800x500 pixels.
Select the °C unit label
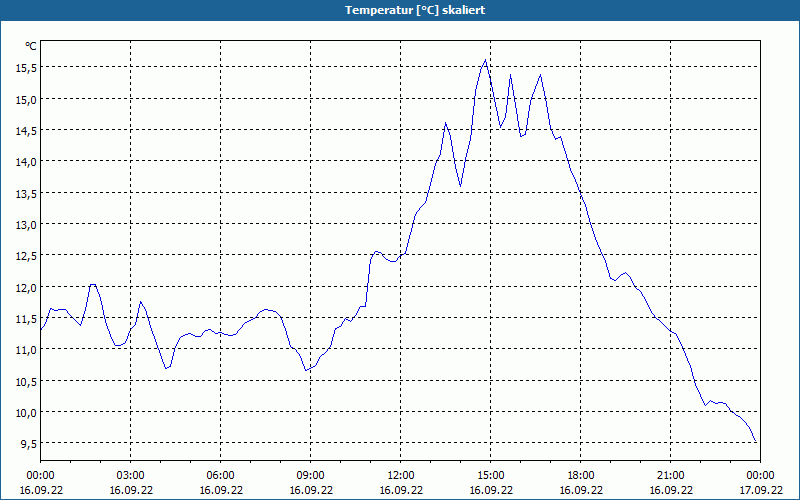point(31,46)
